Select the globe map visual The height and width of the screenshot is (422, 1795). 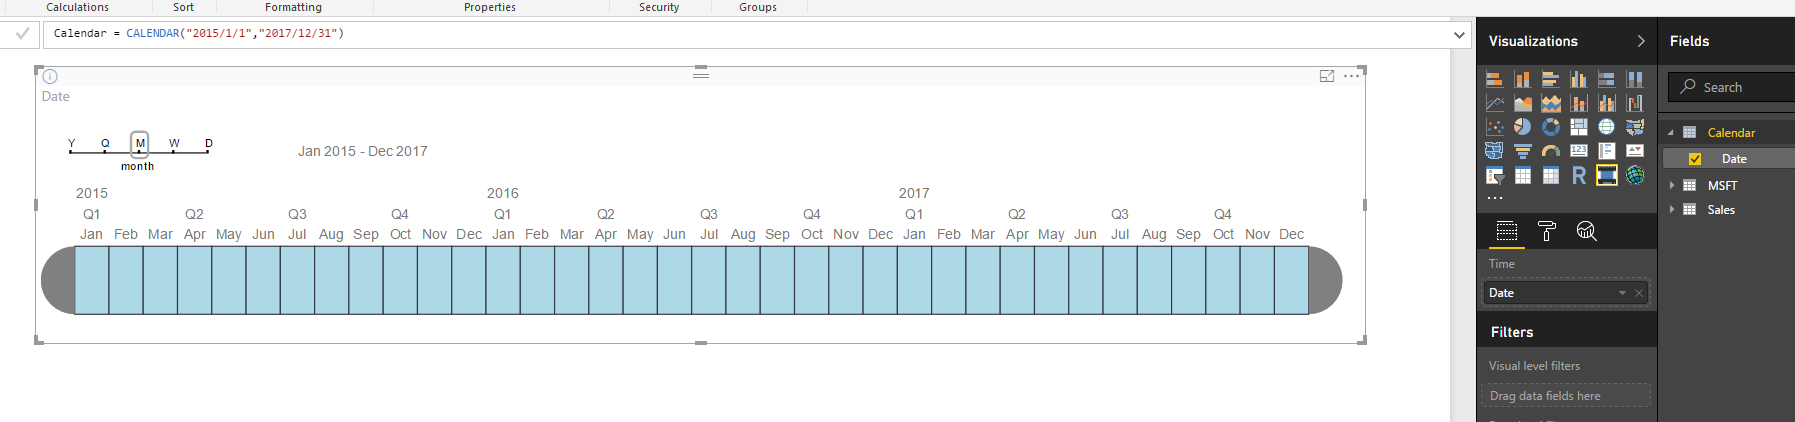tap(1606, 127)
